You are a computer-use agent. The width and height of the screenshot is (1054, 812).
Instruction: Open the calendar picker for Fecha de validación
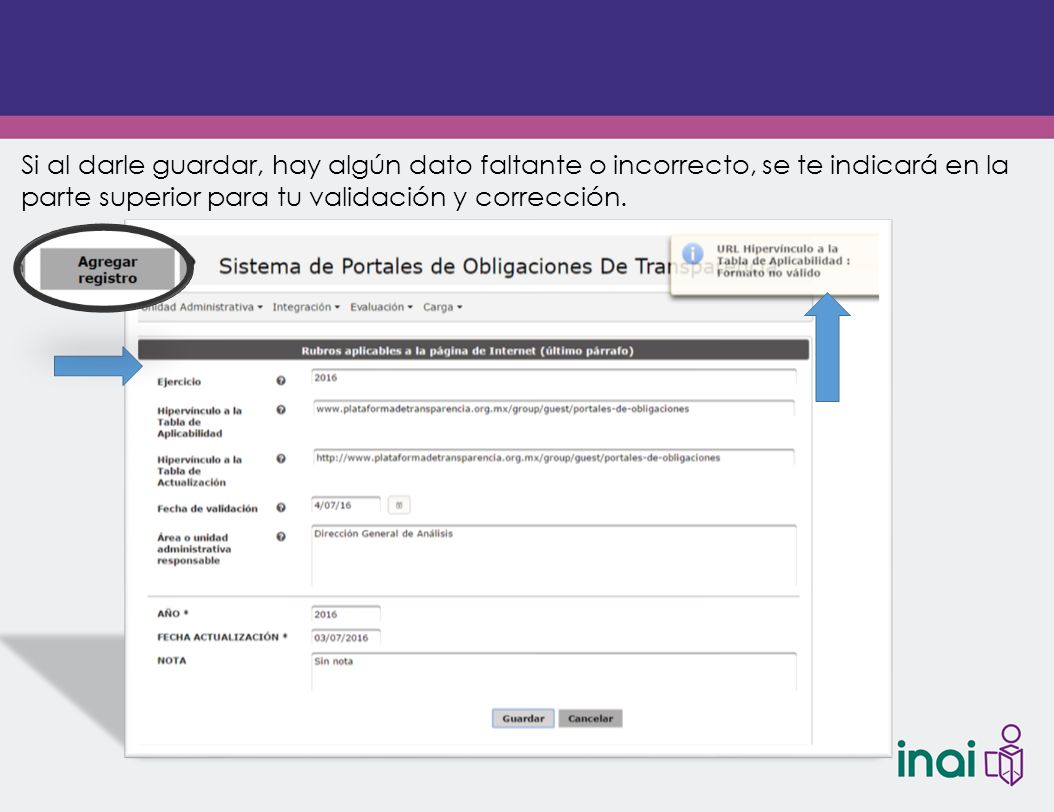pos(399,505)
